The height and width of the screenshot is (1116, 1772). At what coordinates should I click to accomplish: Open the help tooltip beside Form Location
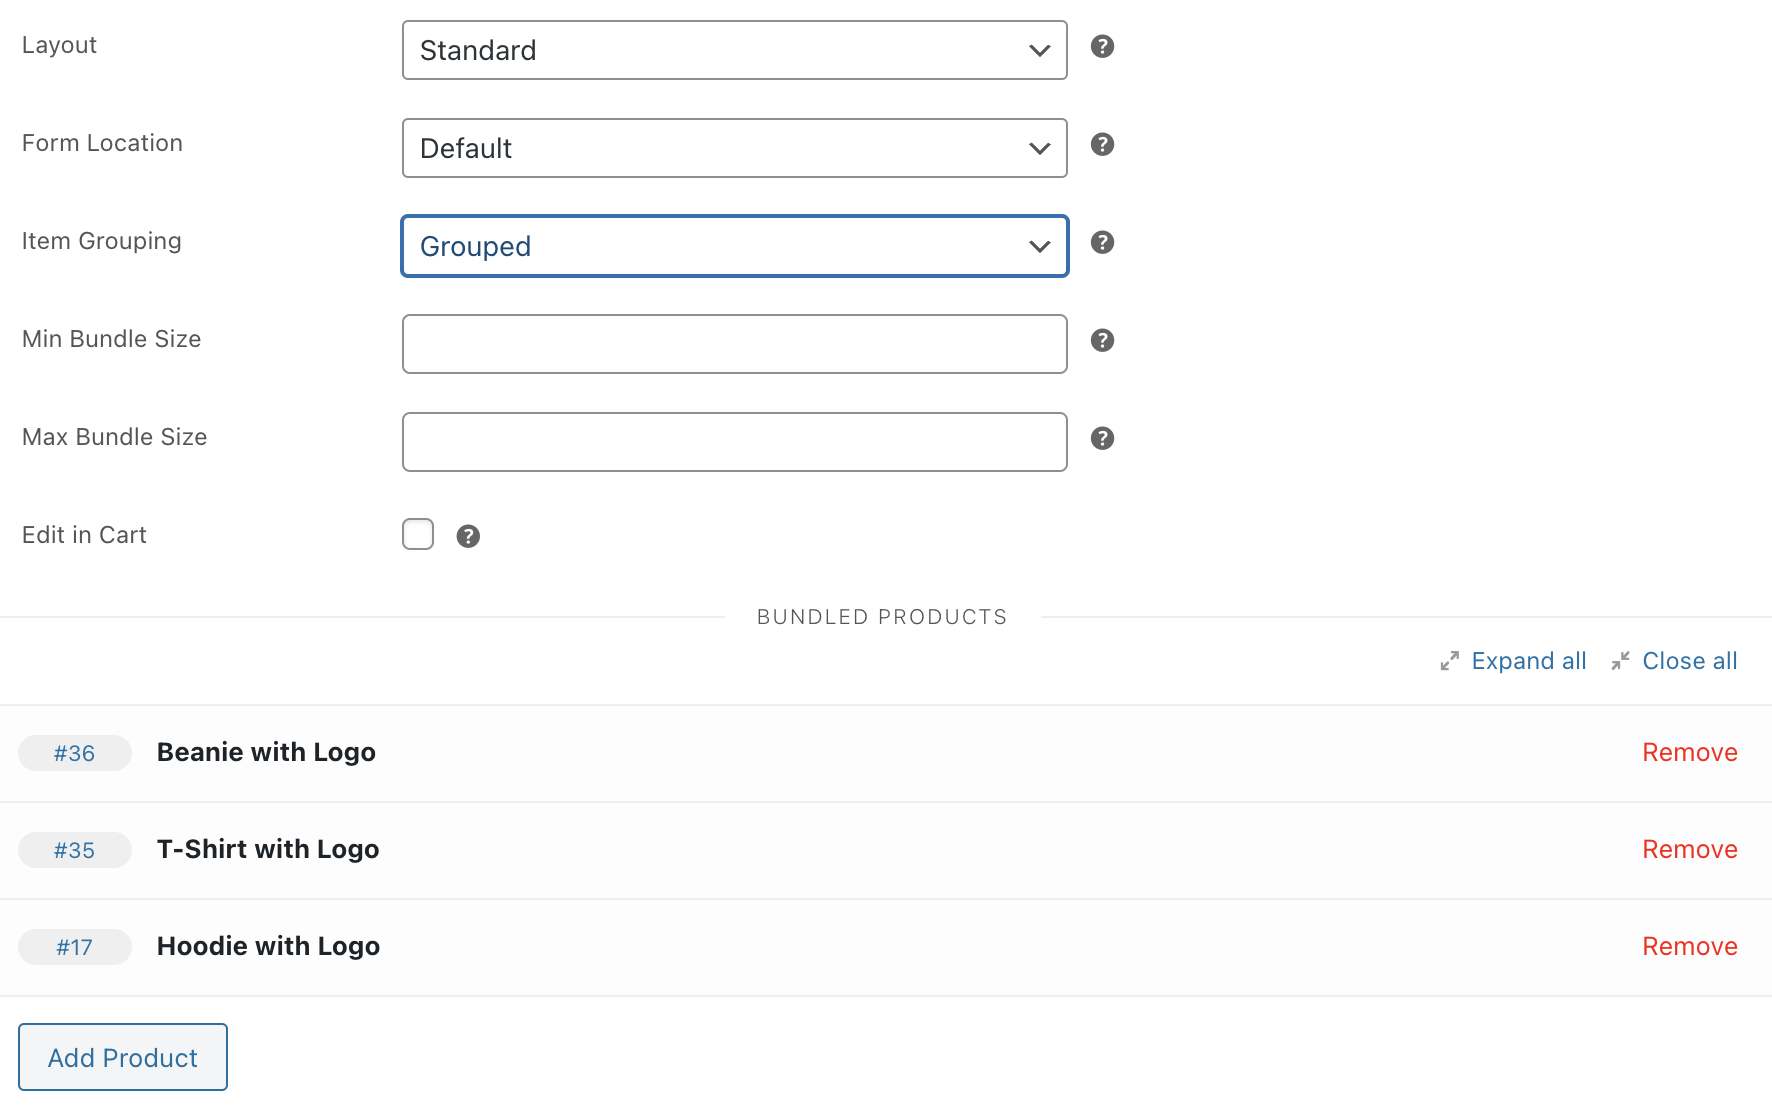click(x=1102, y=144)
